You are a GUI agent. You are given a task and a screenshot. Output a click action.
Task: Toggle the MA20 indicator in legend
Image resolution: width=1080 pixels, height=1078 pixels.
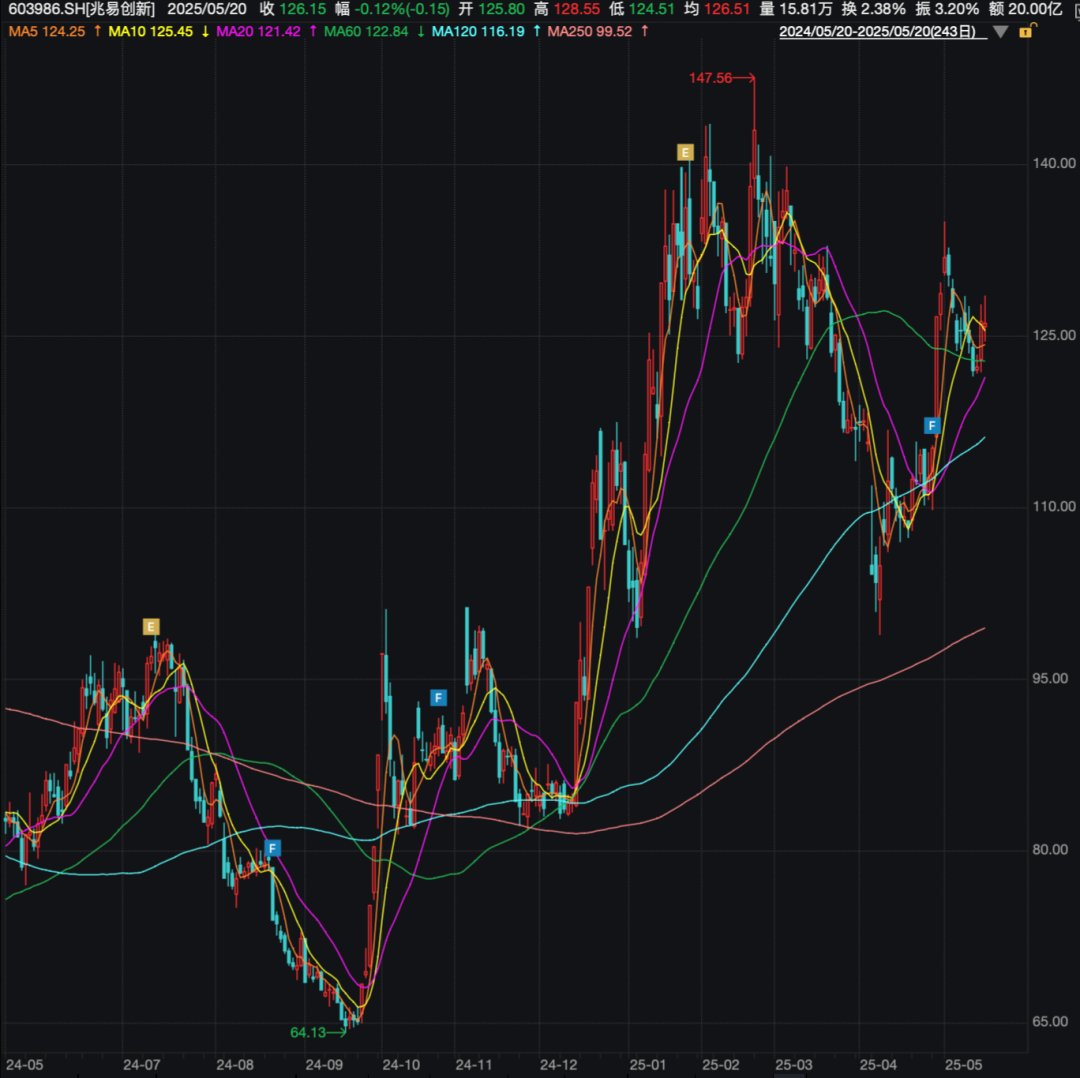coord(258,31)
